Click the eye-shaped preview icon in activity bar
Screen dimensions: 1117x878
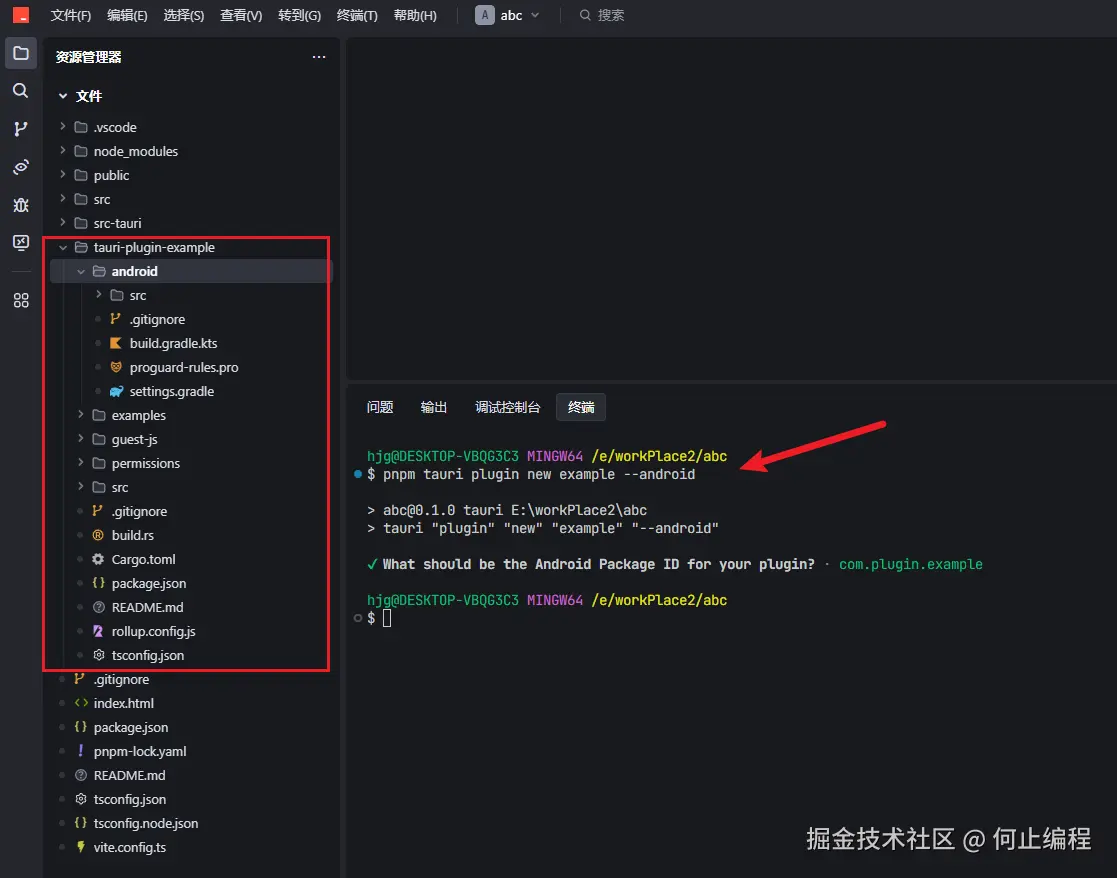click(x=21, y=167)
